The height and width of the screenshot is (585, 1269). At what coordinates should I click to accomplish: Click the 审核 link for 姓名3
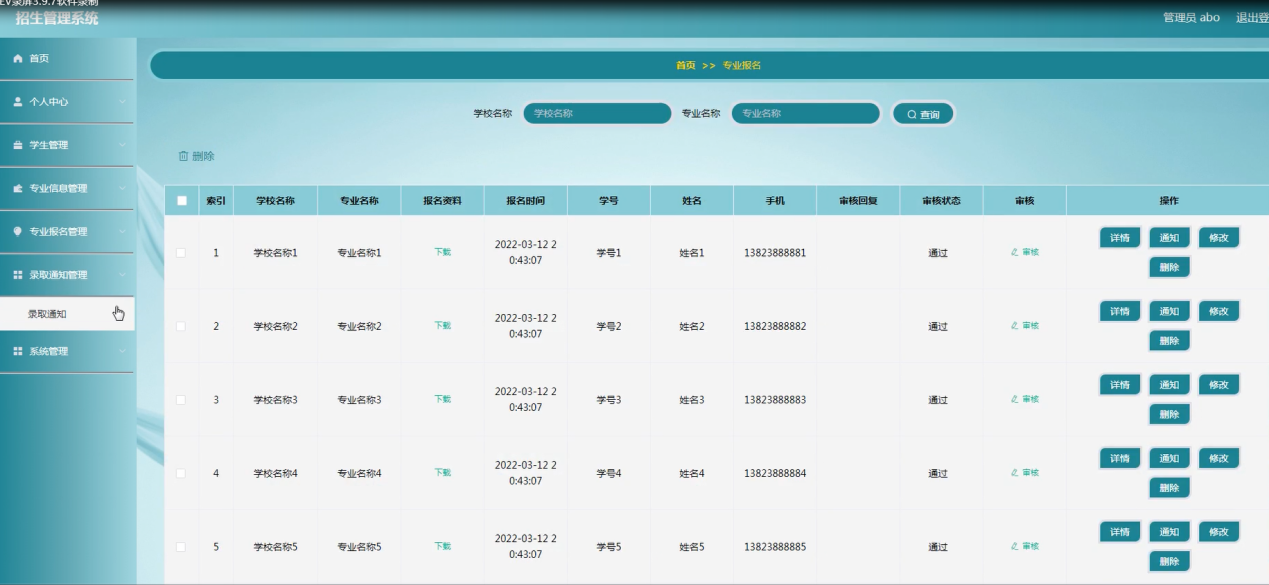(x=1024, y=399)
